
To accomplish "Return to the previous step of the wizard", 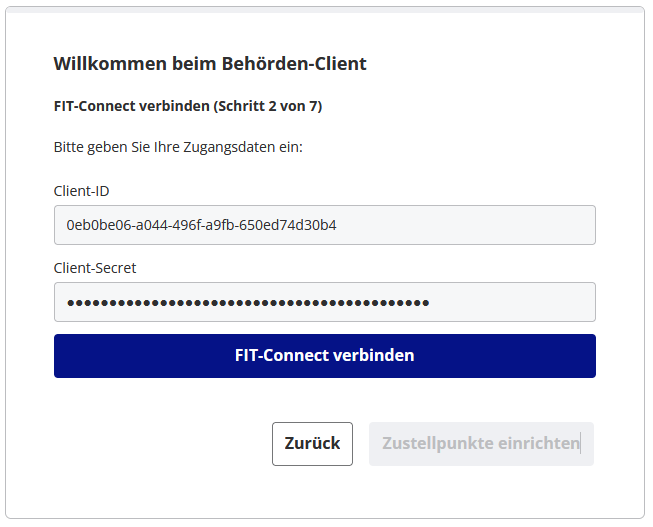I will [312, 444].
